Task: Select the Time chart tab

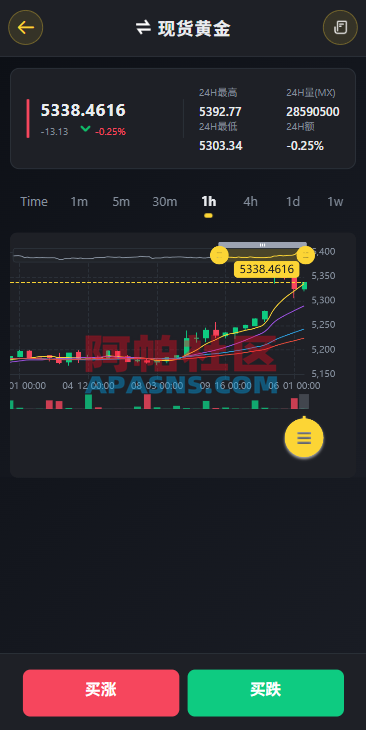Action: pyautogui.click(x=34, y=202)
